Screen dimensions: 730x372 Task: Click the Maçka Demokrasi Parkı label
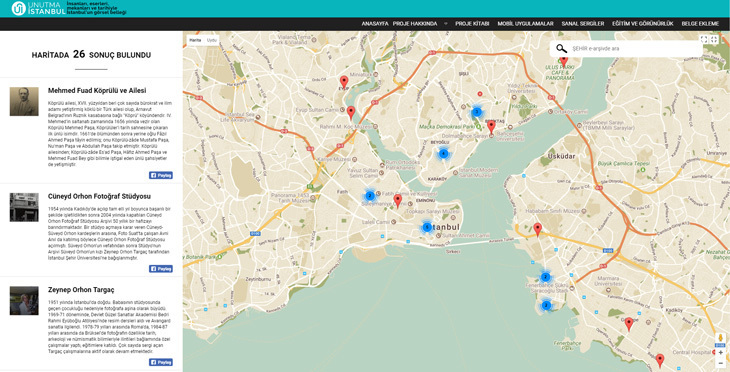coord(446,127)
